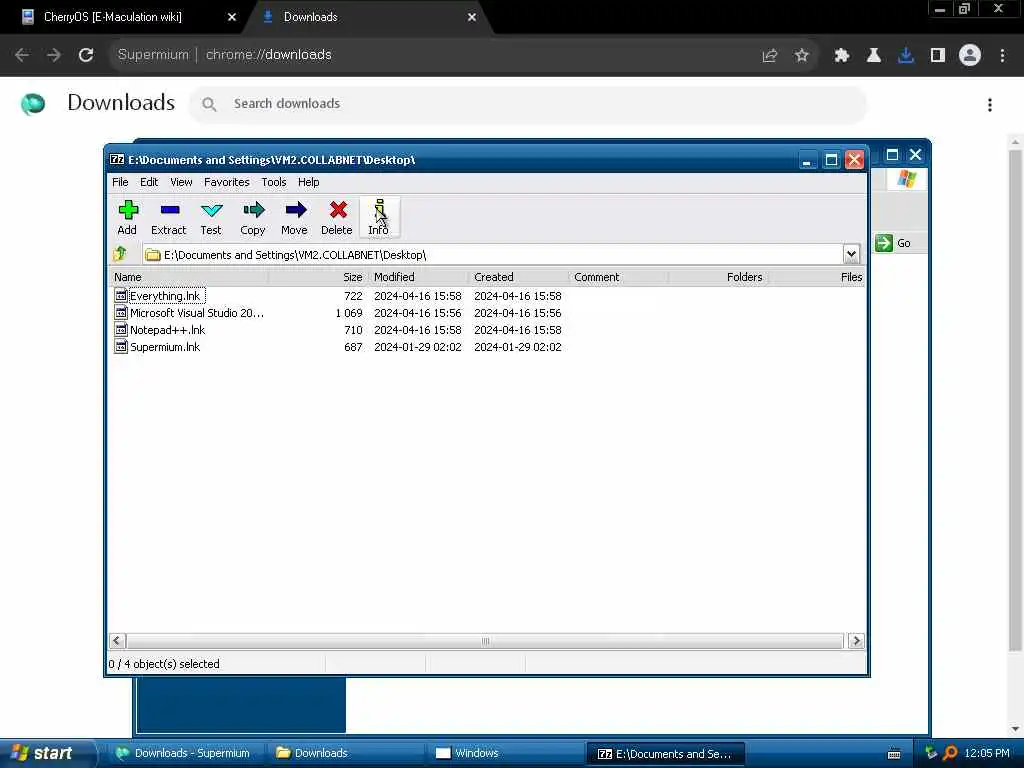Viewport: 1024px width, 768px height.
Task: Select the Microsoft Visual Studio 20... shortcut
Action: click(x=197, y=313)
